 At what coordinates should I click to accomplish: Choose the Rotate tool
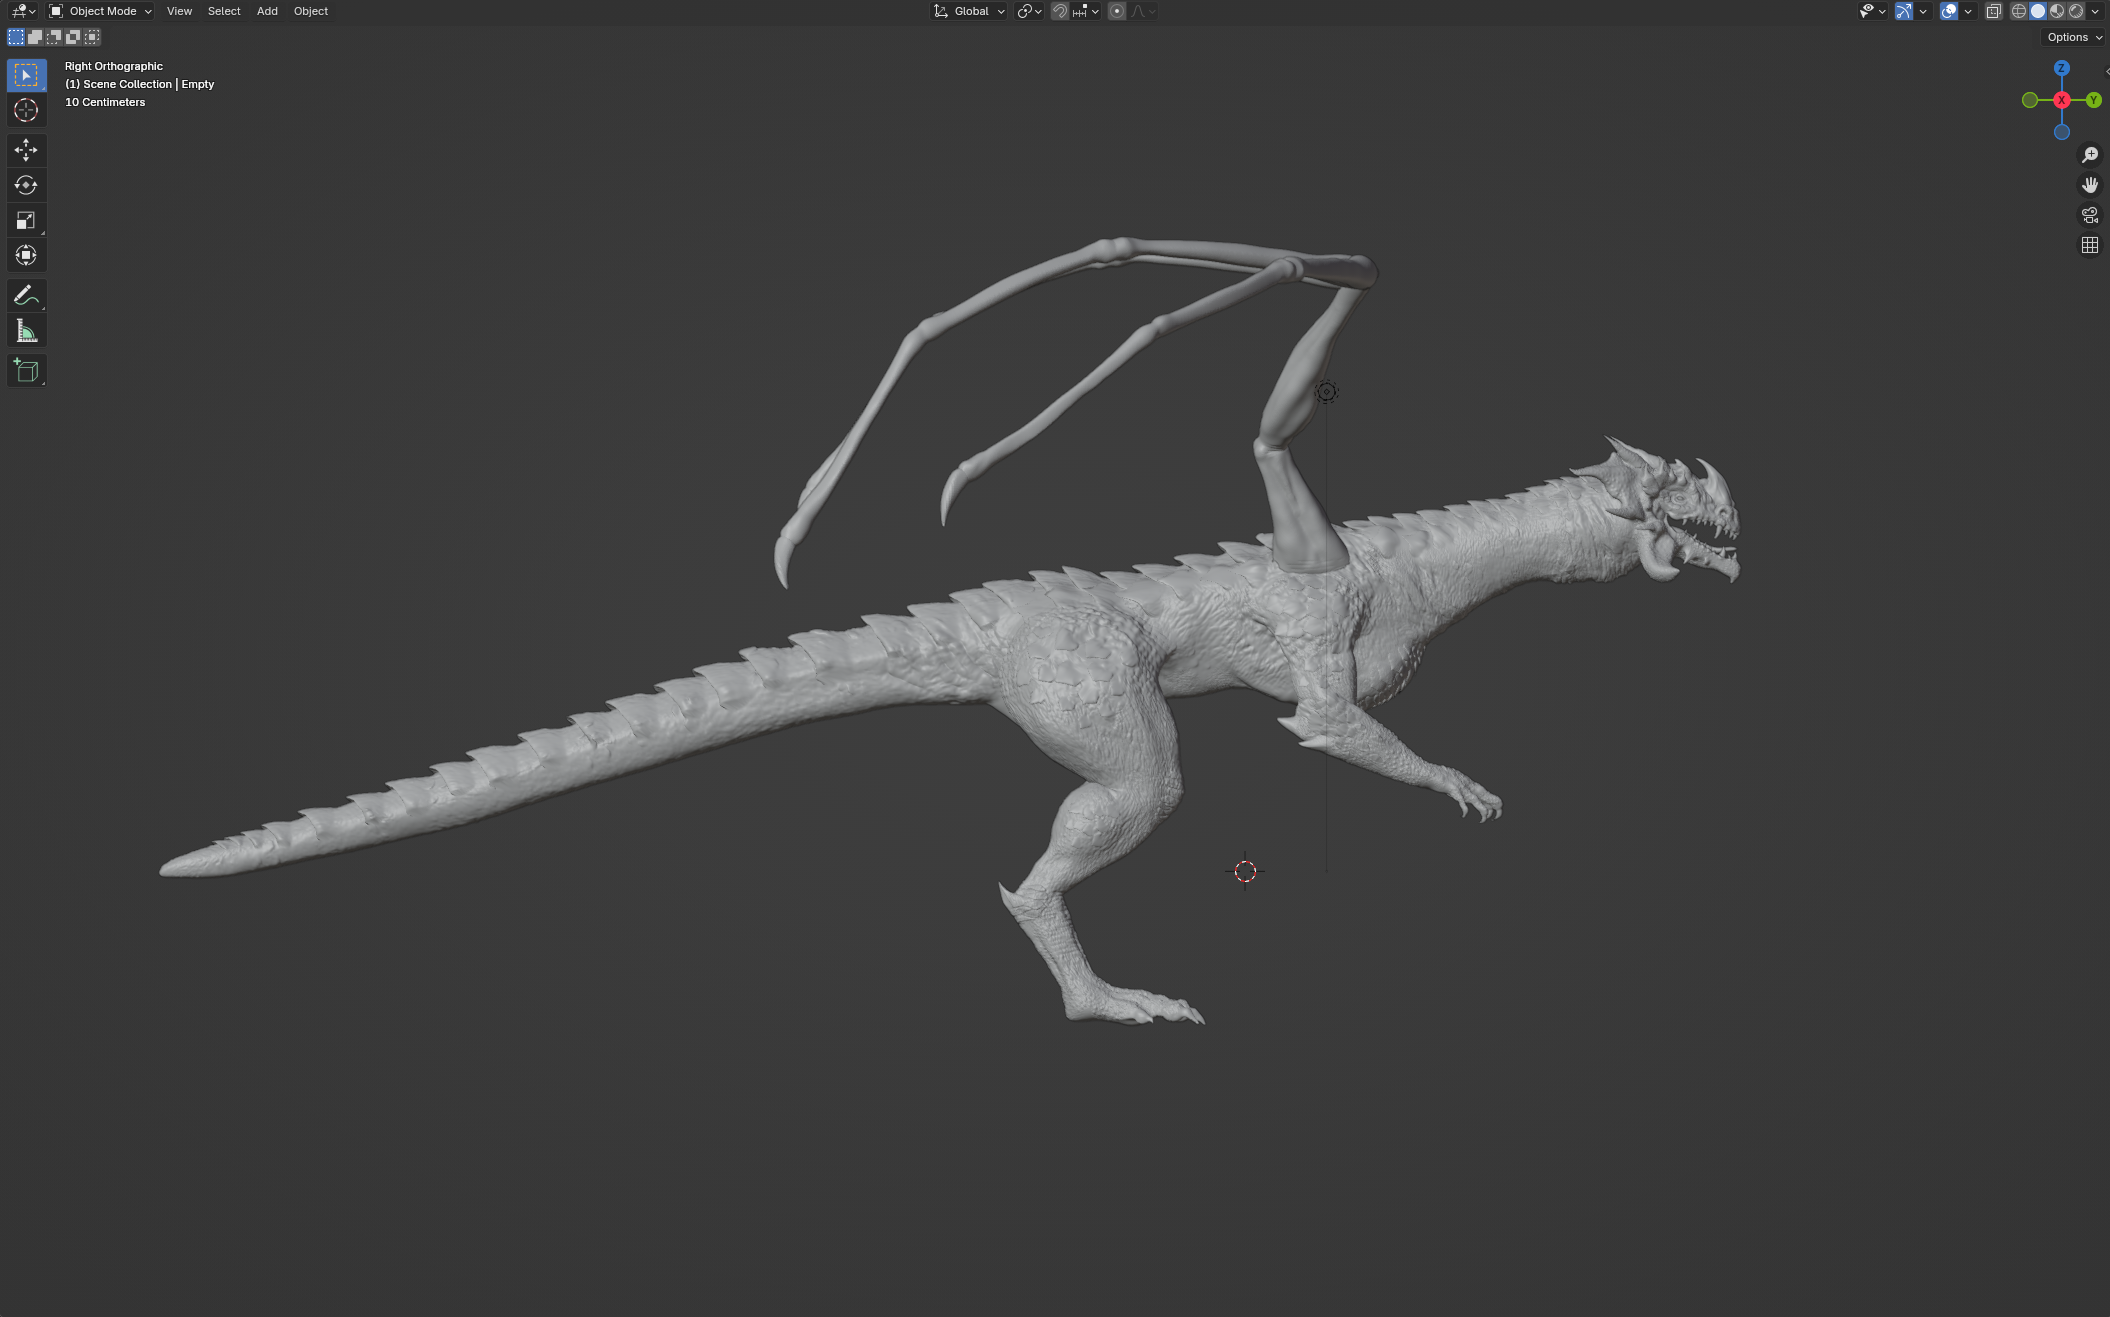click(26, 185)
